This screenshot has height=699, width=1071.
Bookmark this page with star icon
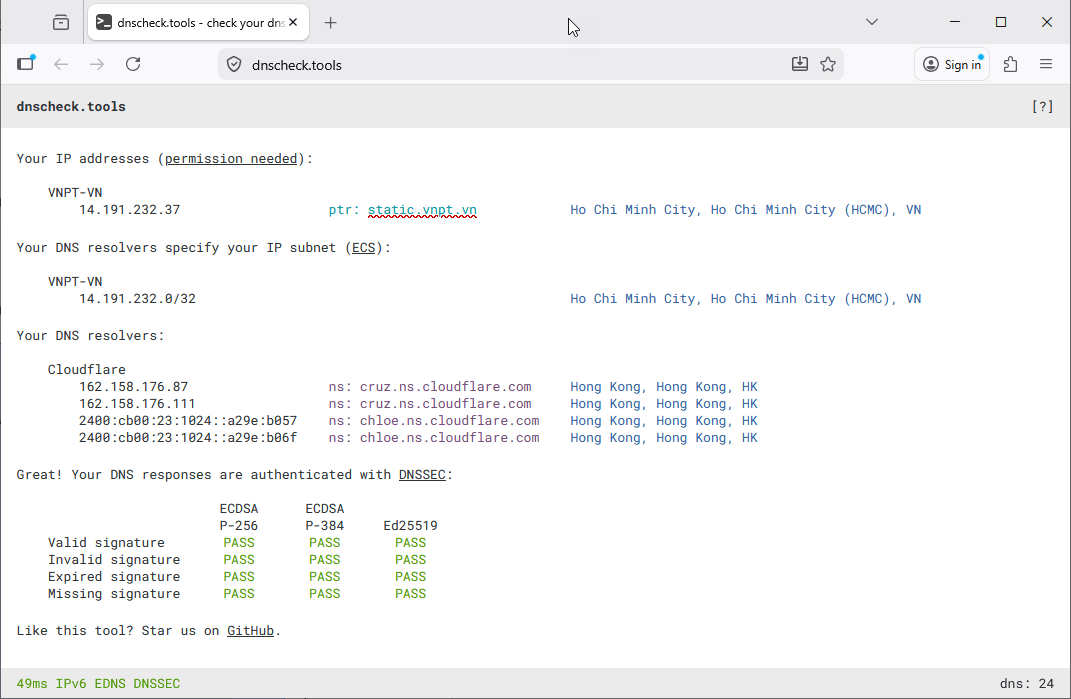click(828, 64)
